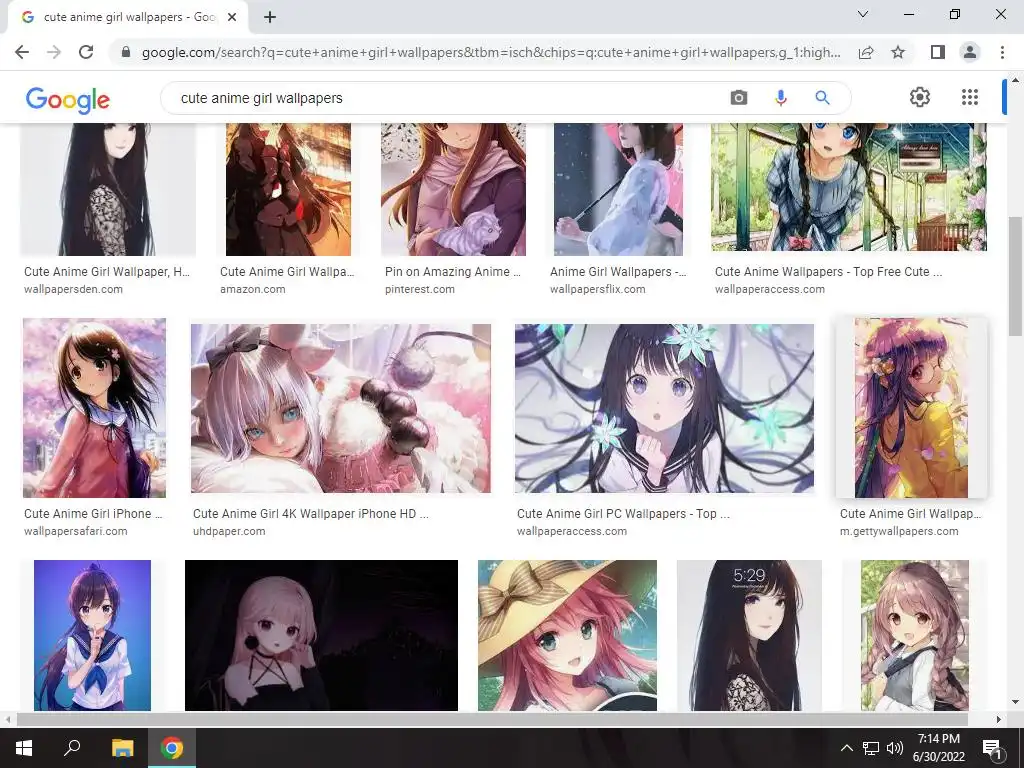Reload the current page

click(86, 52)
